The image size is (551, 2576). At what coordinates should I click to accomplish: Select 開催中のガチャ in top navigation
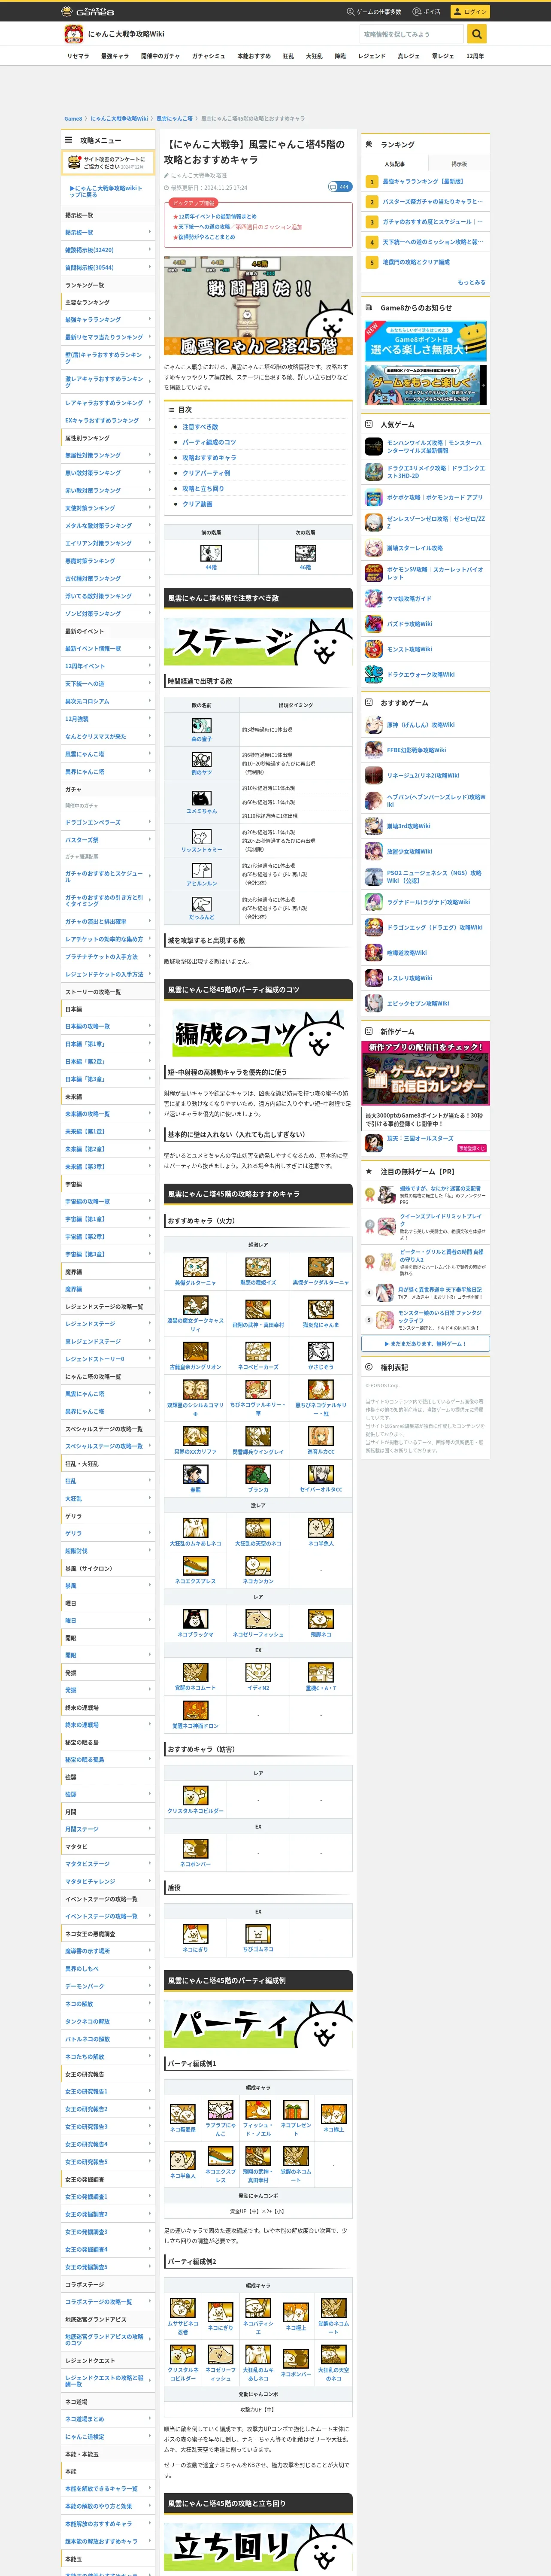coord(160,56)
